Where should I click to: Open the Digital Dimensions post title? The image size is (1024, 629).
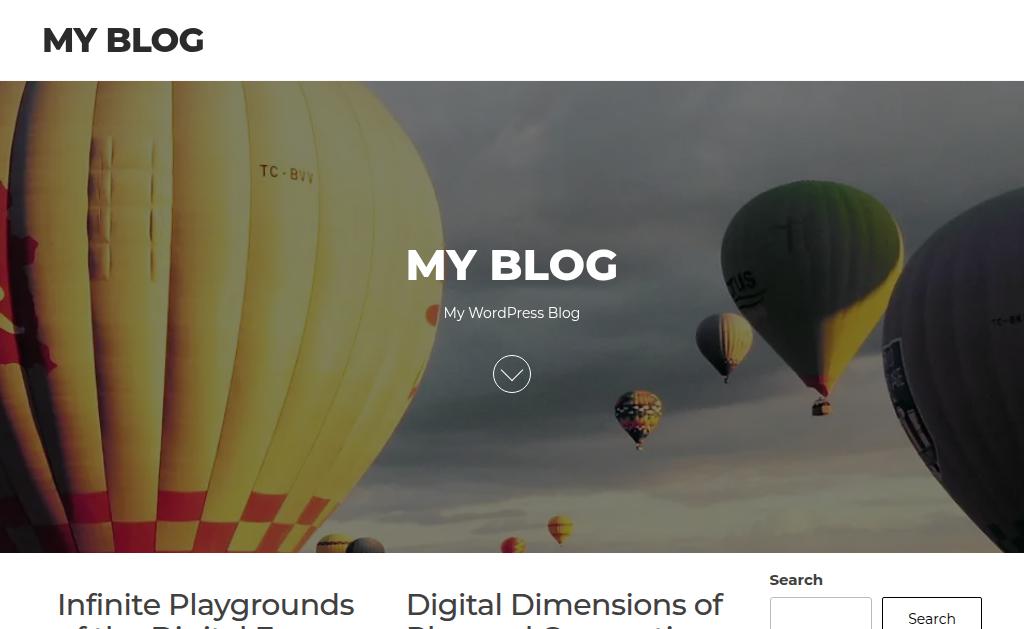pyautogui.click(x=564, y=609)
